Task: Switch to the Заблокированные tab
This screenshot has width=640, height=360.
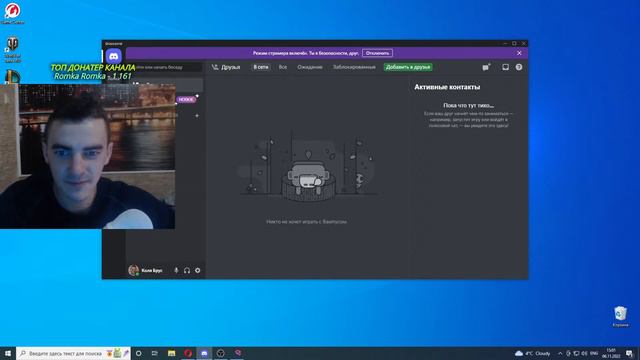Action: tap(354, 67)
